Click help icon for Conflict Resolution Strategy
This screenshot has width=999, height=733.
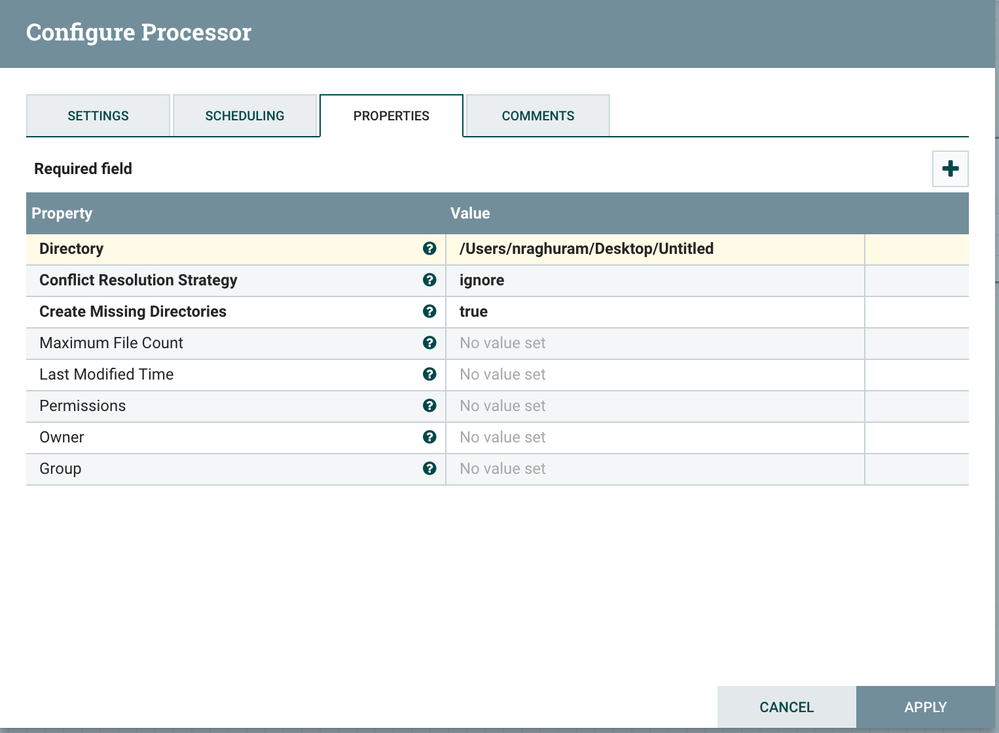(429, 280)
